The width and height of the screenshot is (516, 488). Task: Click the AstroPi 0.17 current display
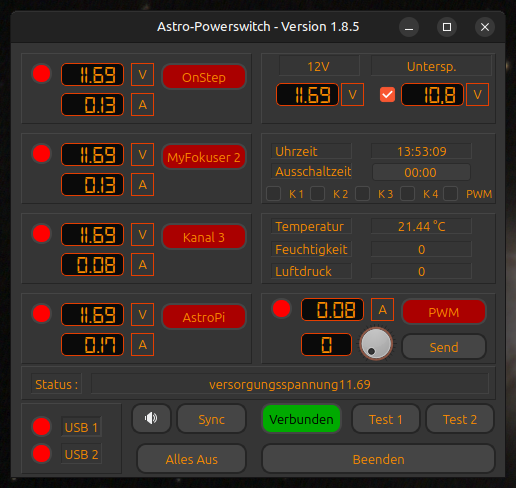92,344
